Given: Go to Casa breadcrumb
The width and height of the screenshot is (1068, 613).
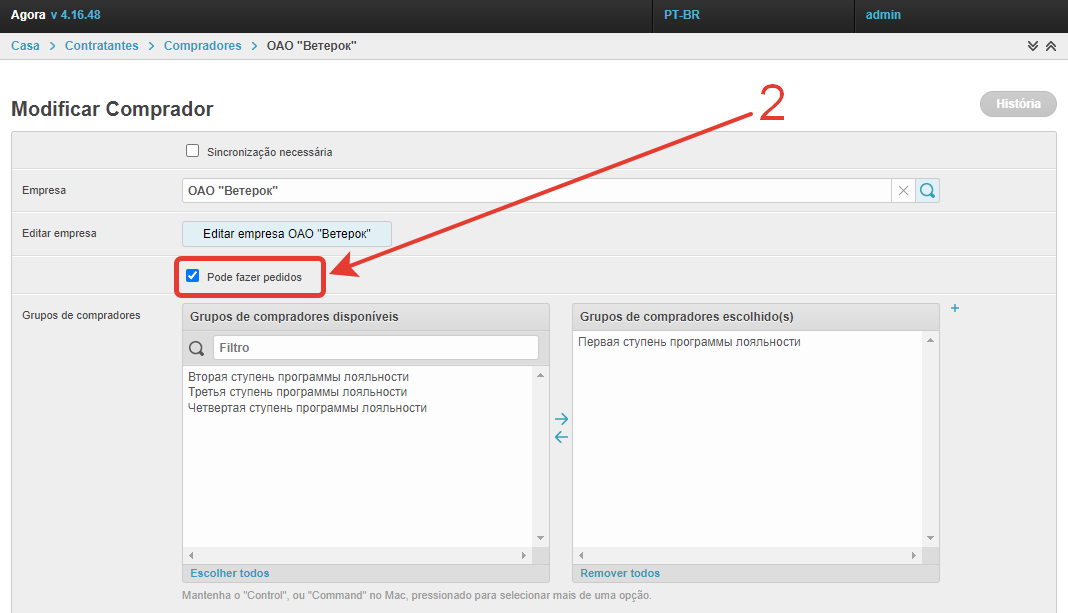Looking at the screenshot, I should pos(25,46).
